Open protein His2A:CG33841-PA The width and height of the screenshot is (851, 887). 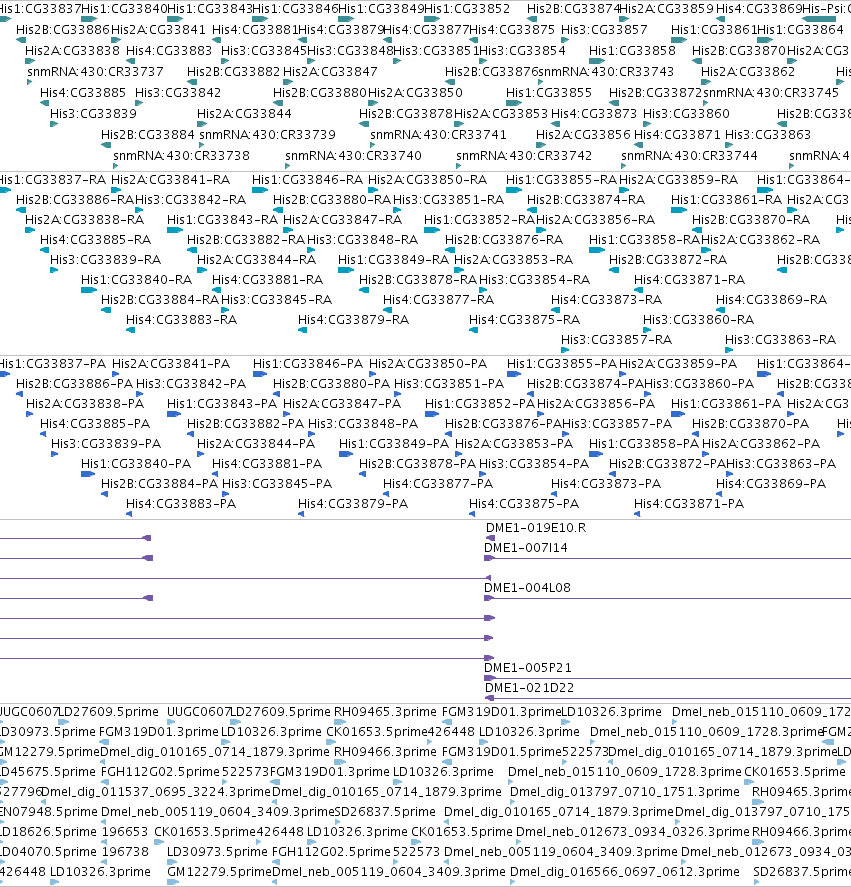pyautogui.click(x=171, y=364)
